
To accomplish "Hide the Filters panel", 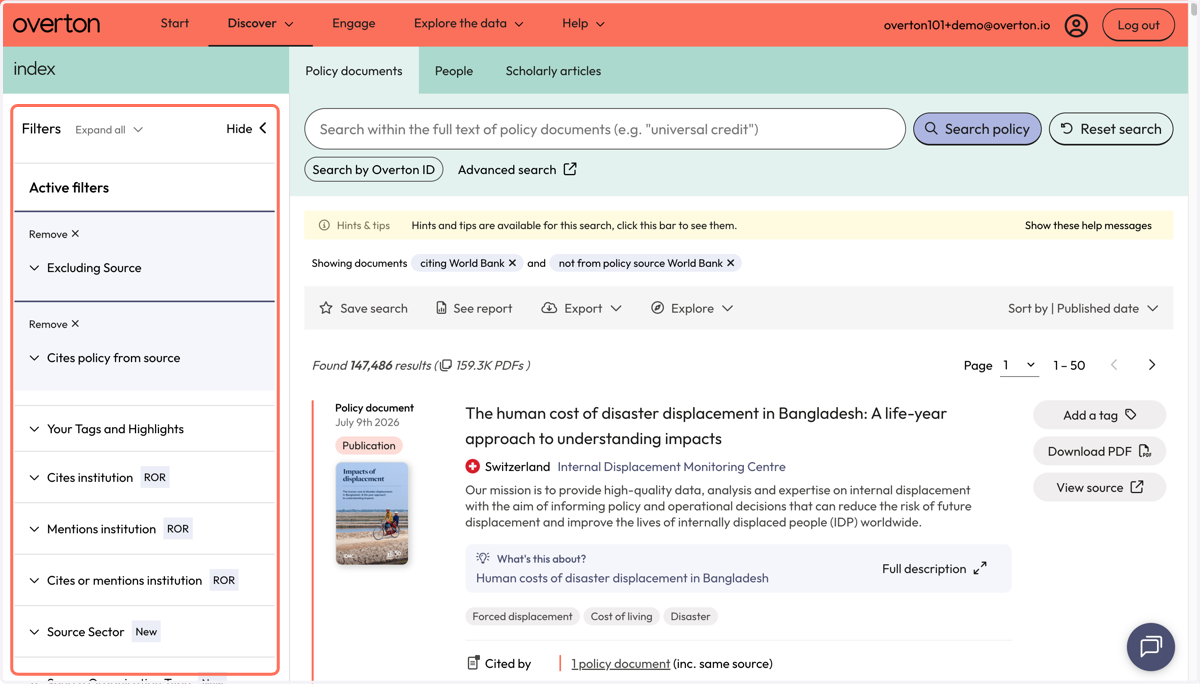I will 246,129.
